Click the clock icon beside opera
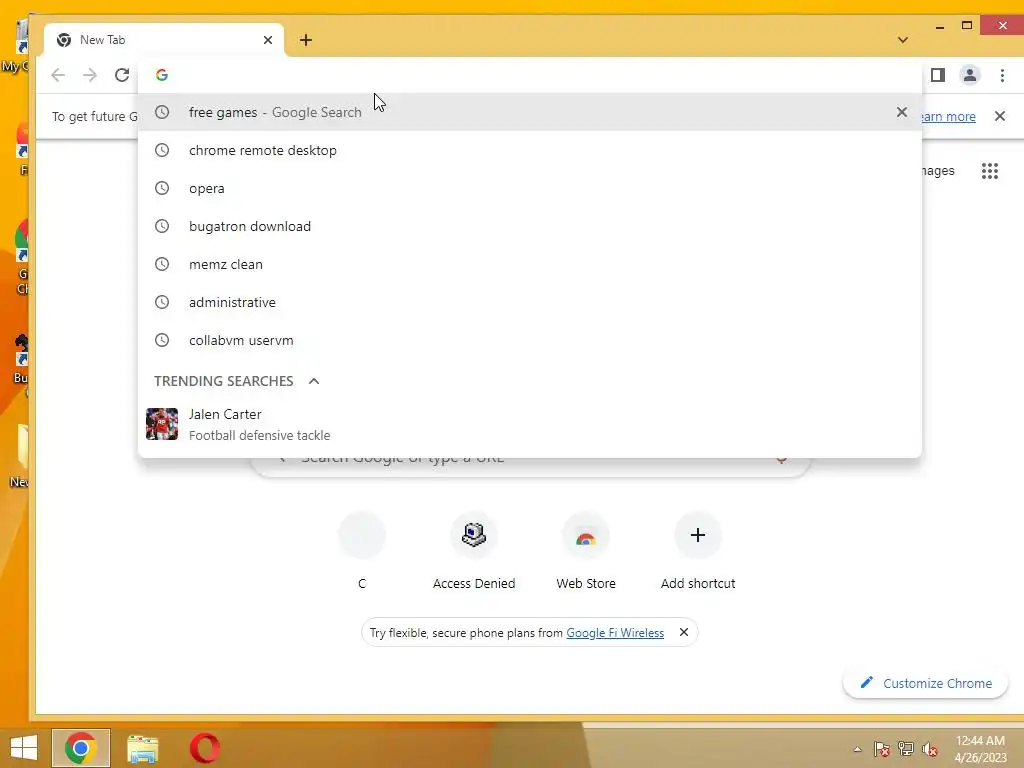Viewport: 1024px width, 768px height. pyautogui.click(x=162, y=188)
